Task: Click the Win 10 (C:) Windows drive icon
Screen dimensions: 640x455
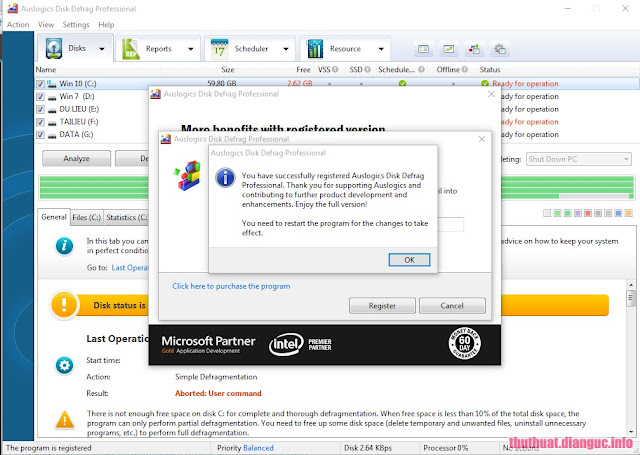Action: click(51, 84)
